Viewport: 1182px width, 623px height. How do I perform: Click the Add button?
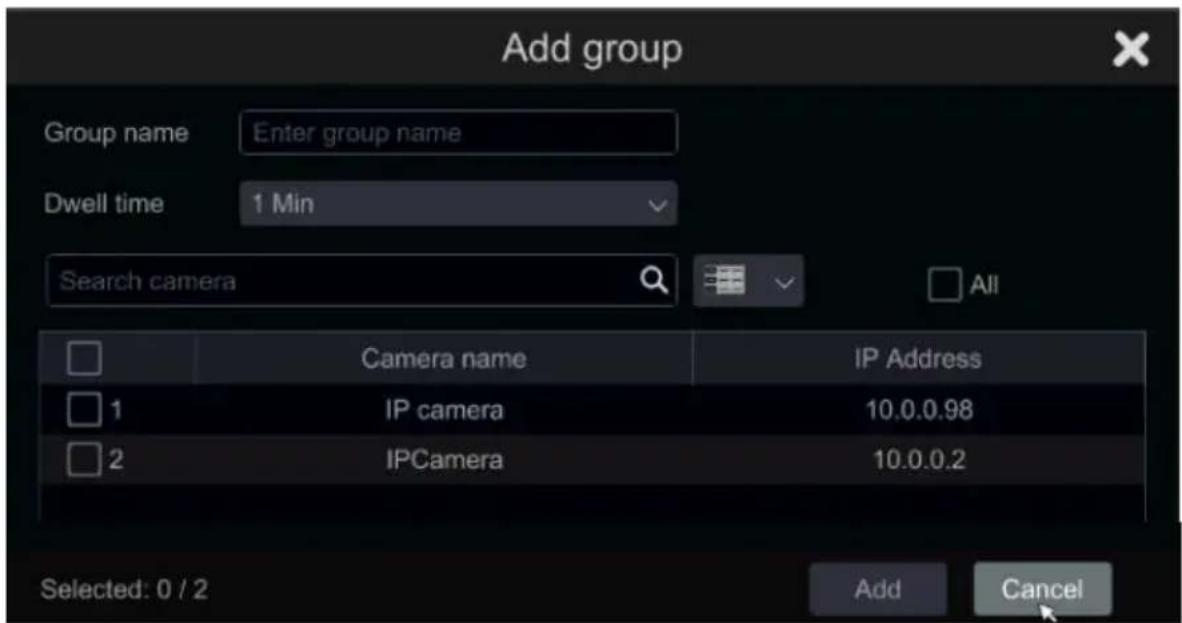877,589
